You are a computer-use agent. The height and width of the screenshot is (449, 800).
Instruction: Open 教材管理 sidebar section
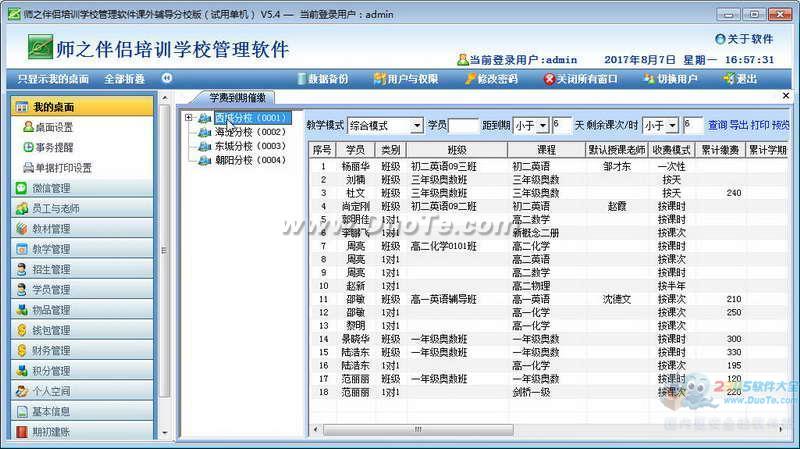[x=82, y=229]
